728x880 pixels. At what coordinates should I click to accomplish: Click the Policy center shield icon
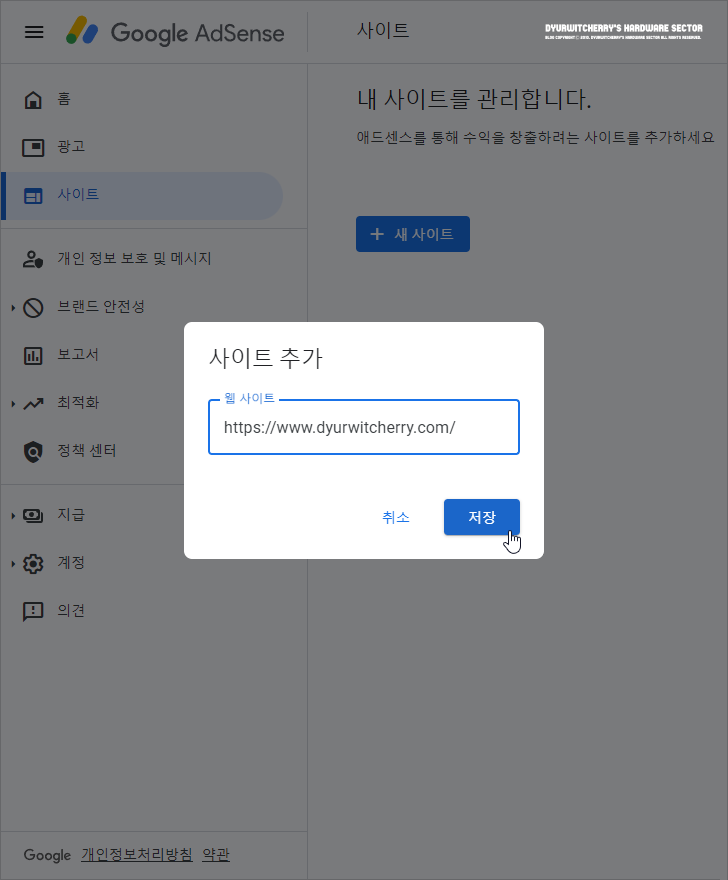pyautogui.click(x=33, y=451)
